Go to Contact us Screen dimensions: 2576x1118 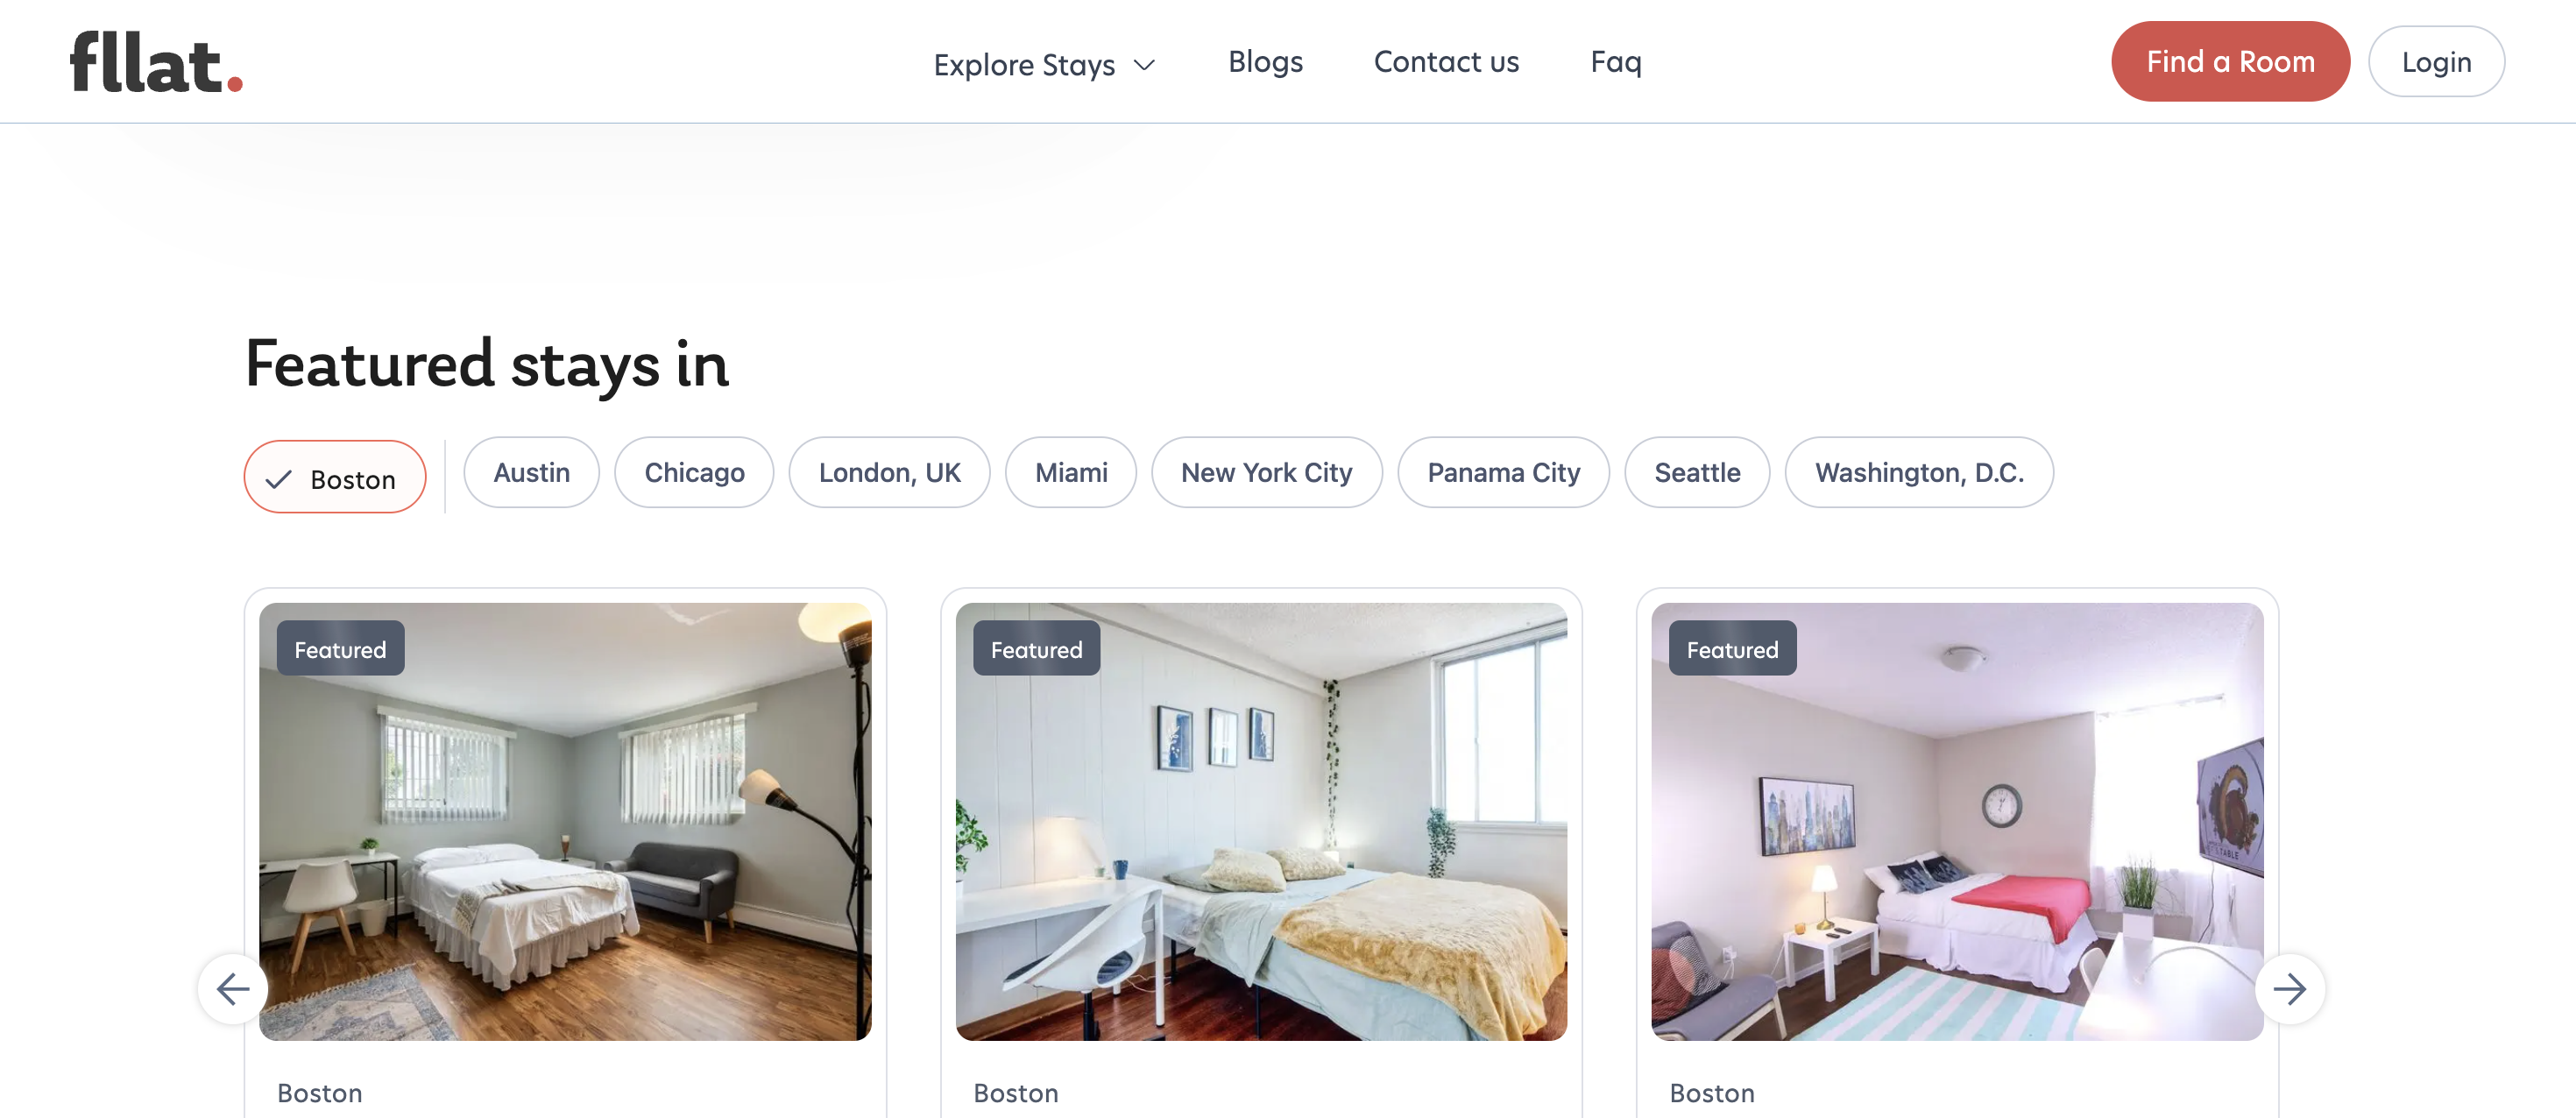(x=1446, y=62)
